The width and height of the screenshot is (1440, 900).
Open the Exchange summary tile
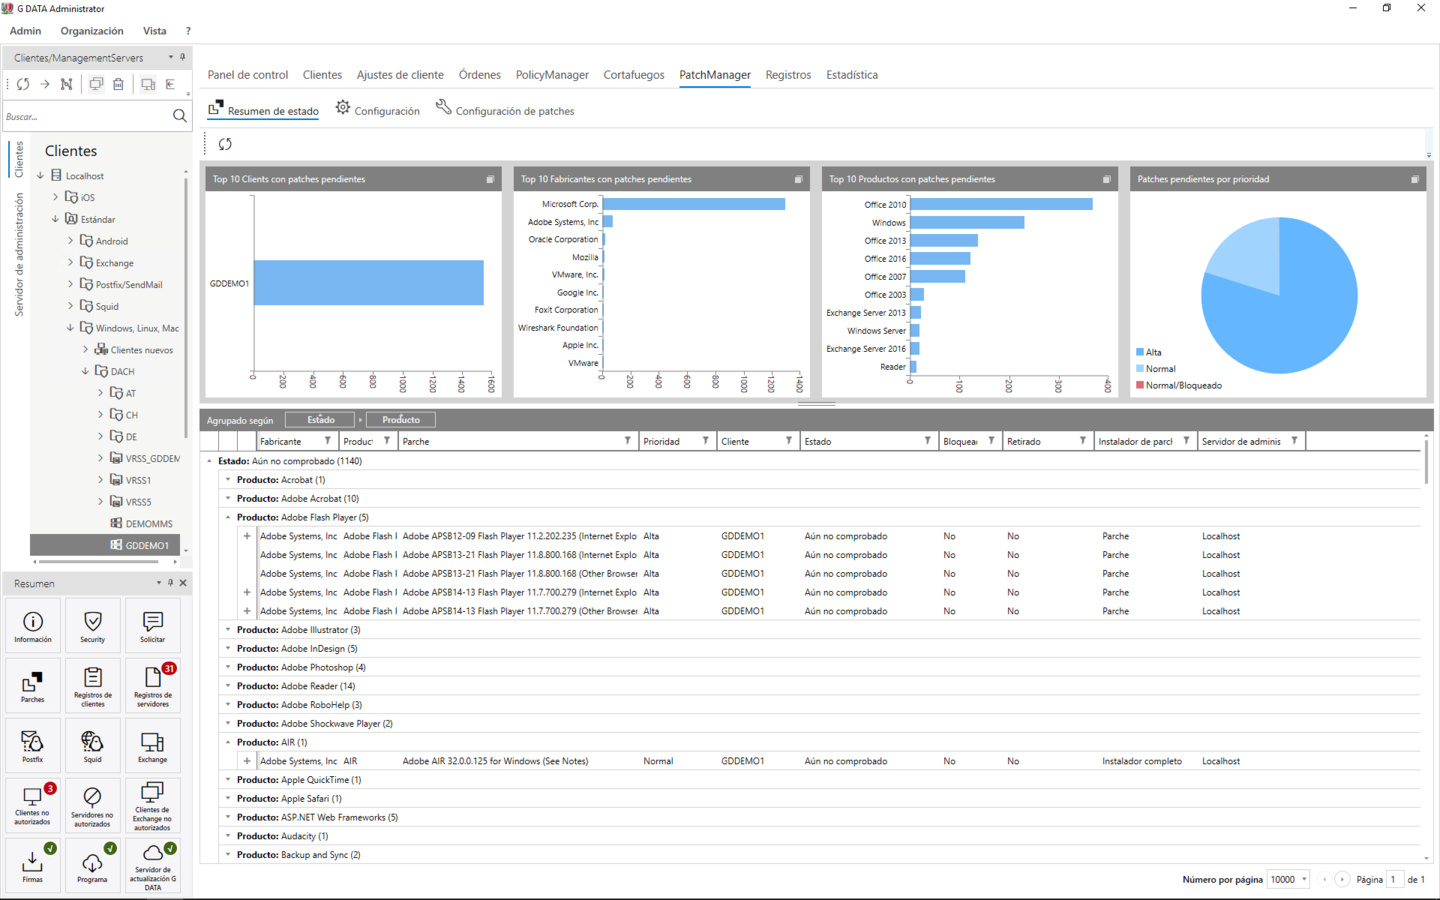[152, 745]
